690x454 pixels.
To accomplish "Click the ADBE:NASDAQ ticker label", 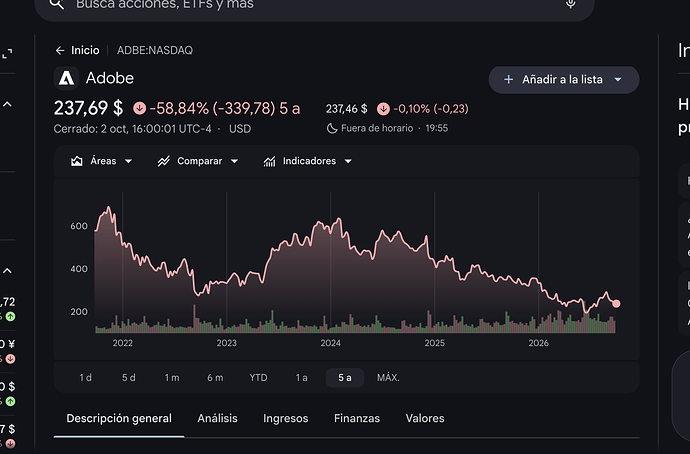I will [155, 50].
